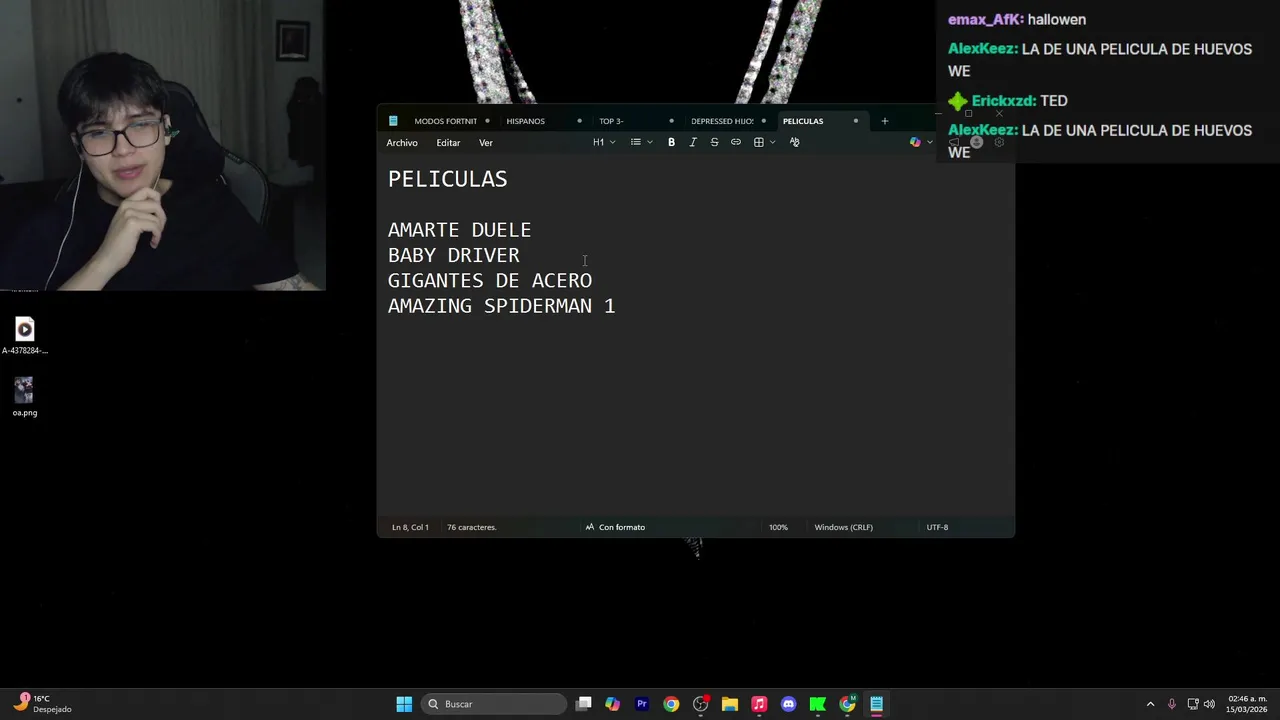
Task: Apply italic formatting in Notepad
Action: click(x=693, y=142)
